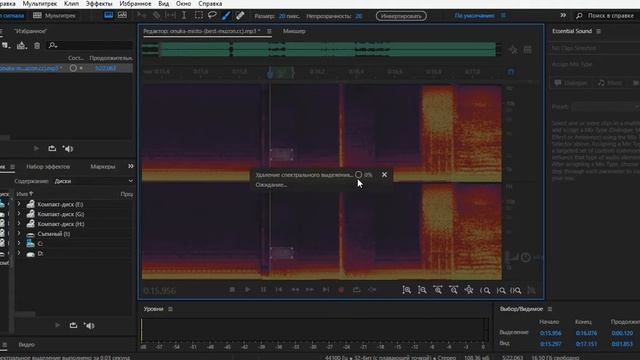This screenshot has width=640, height=360.
Task: Open the Окно menu
Action: 183,4
